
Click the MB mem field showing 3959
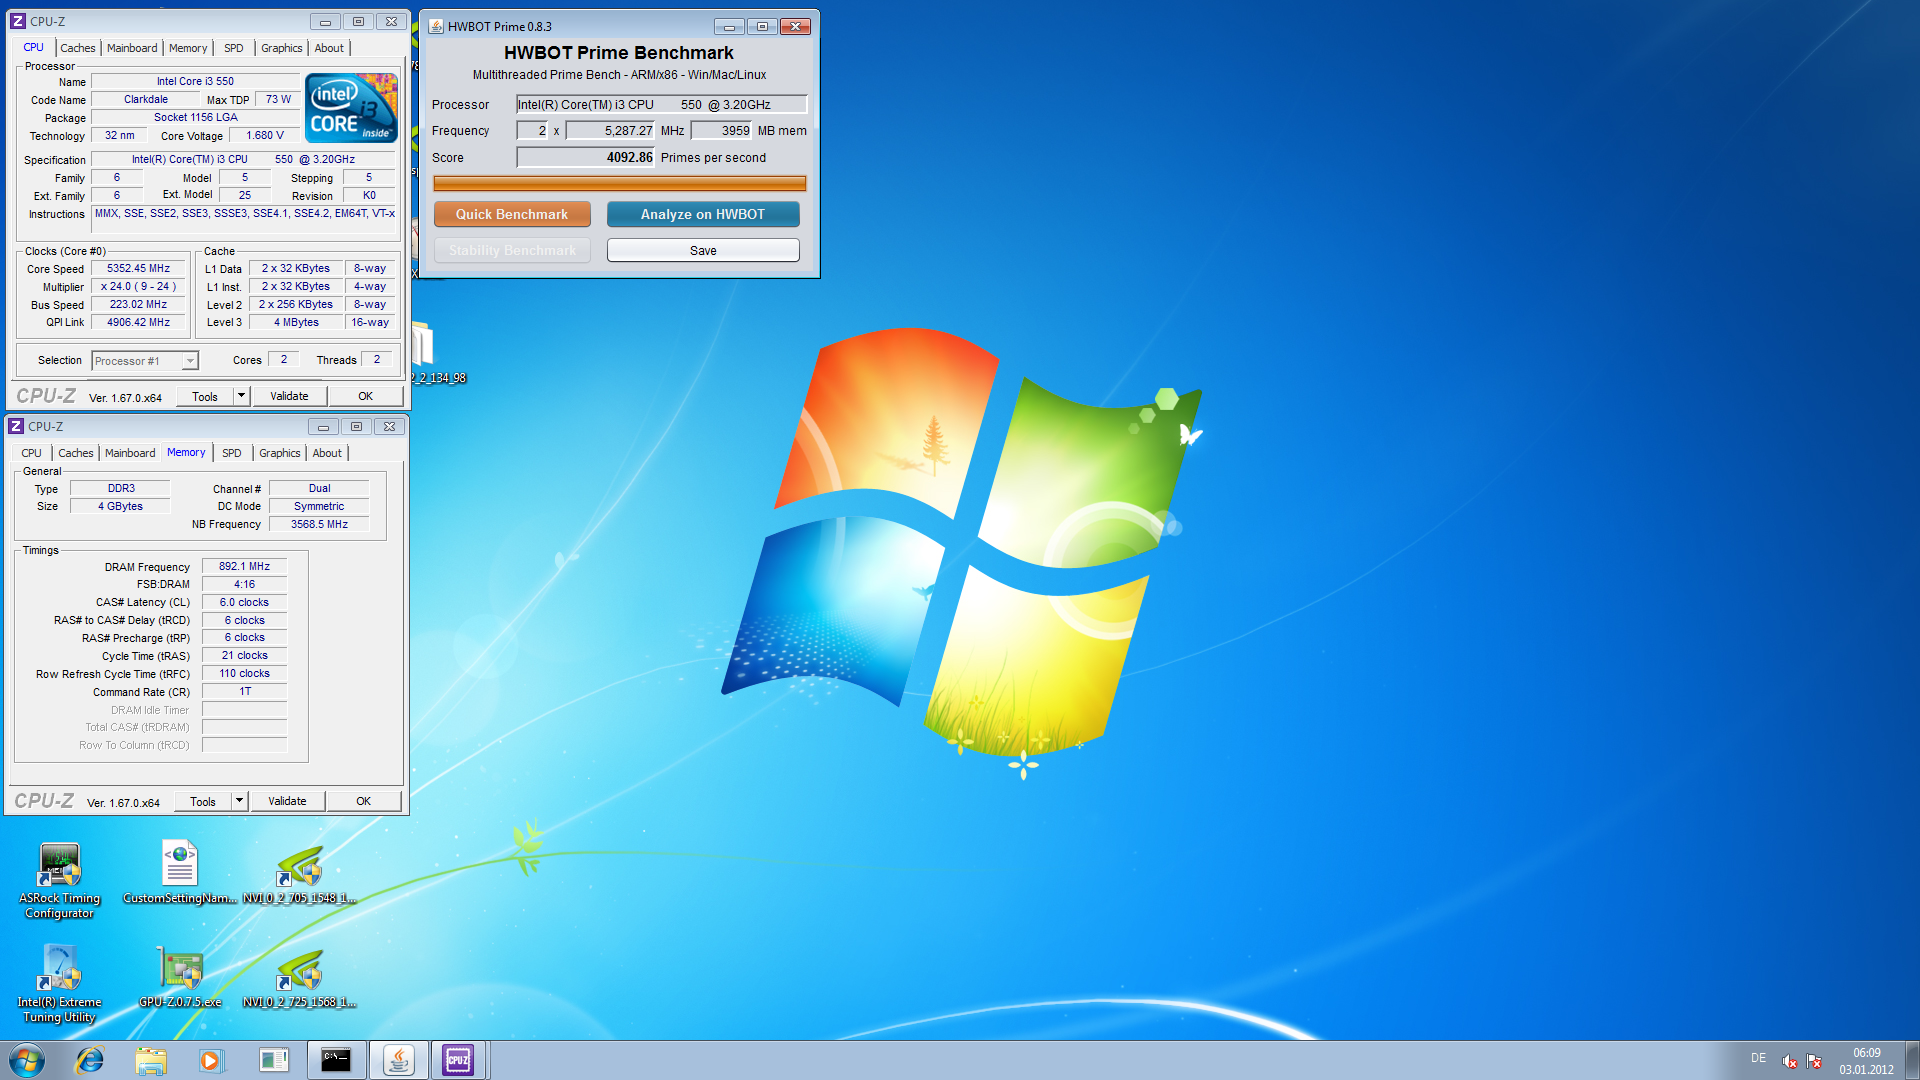point(721,130)
